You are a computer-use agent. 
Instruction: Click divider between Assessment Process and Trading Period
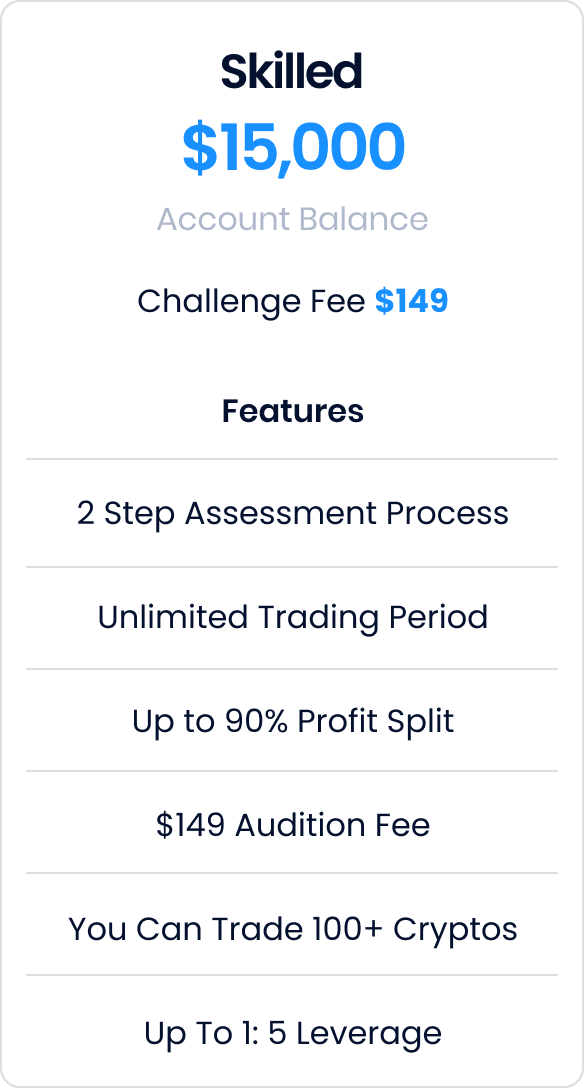[292, 567]
